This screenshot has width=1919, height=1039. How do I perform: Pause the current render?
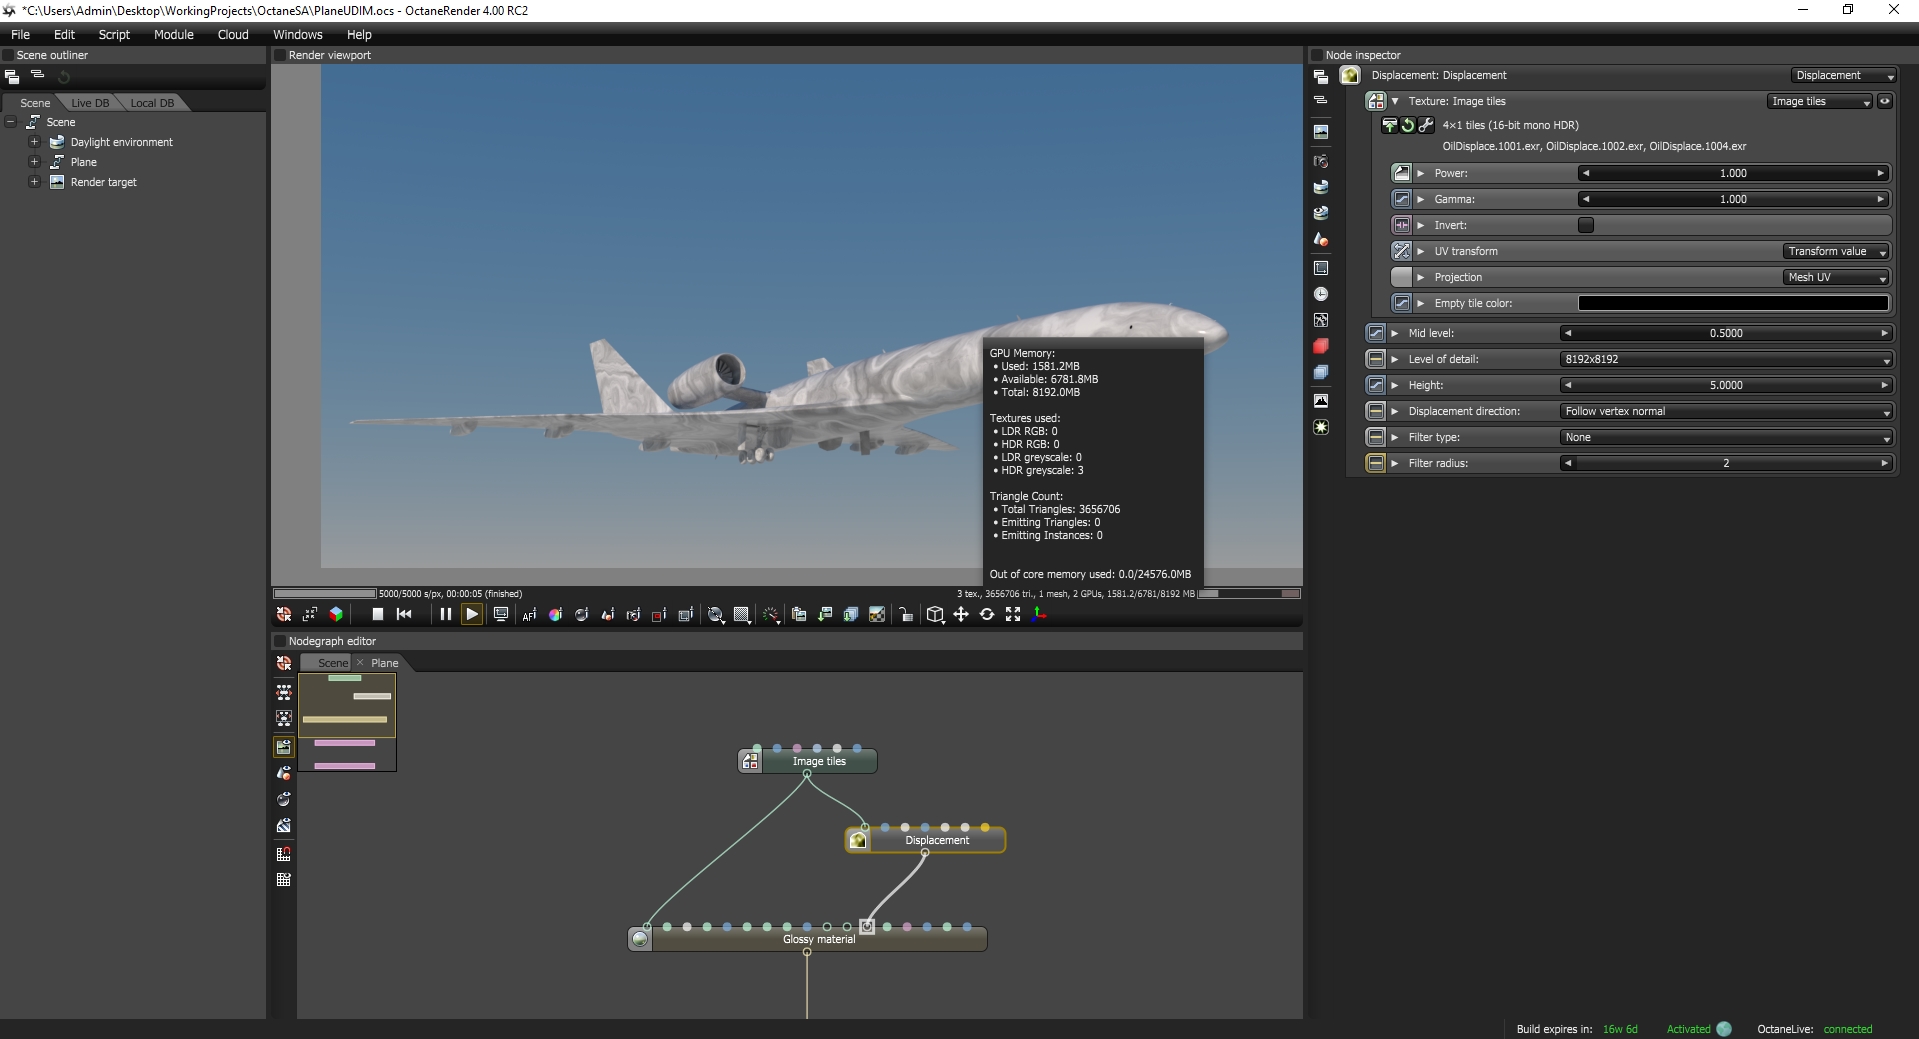coord(446,614)
